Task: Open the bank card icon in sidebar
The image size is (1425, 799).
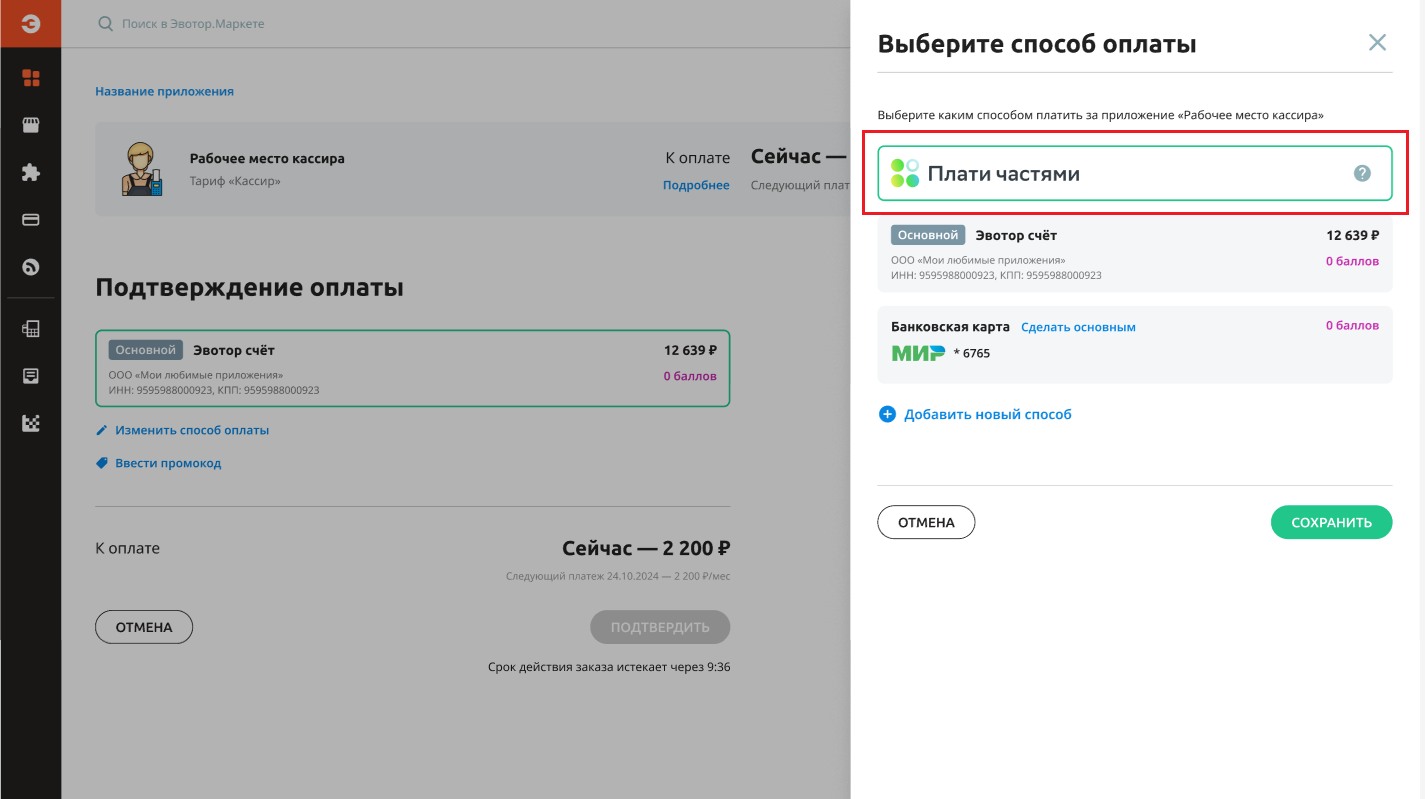Action: (31, 220)
